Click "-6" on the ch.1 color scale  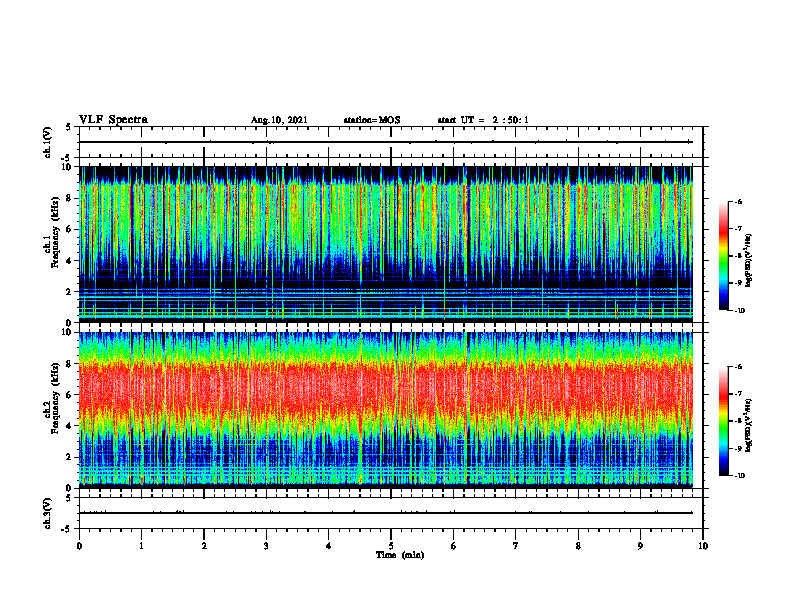point(738,201)
